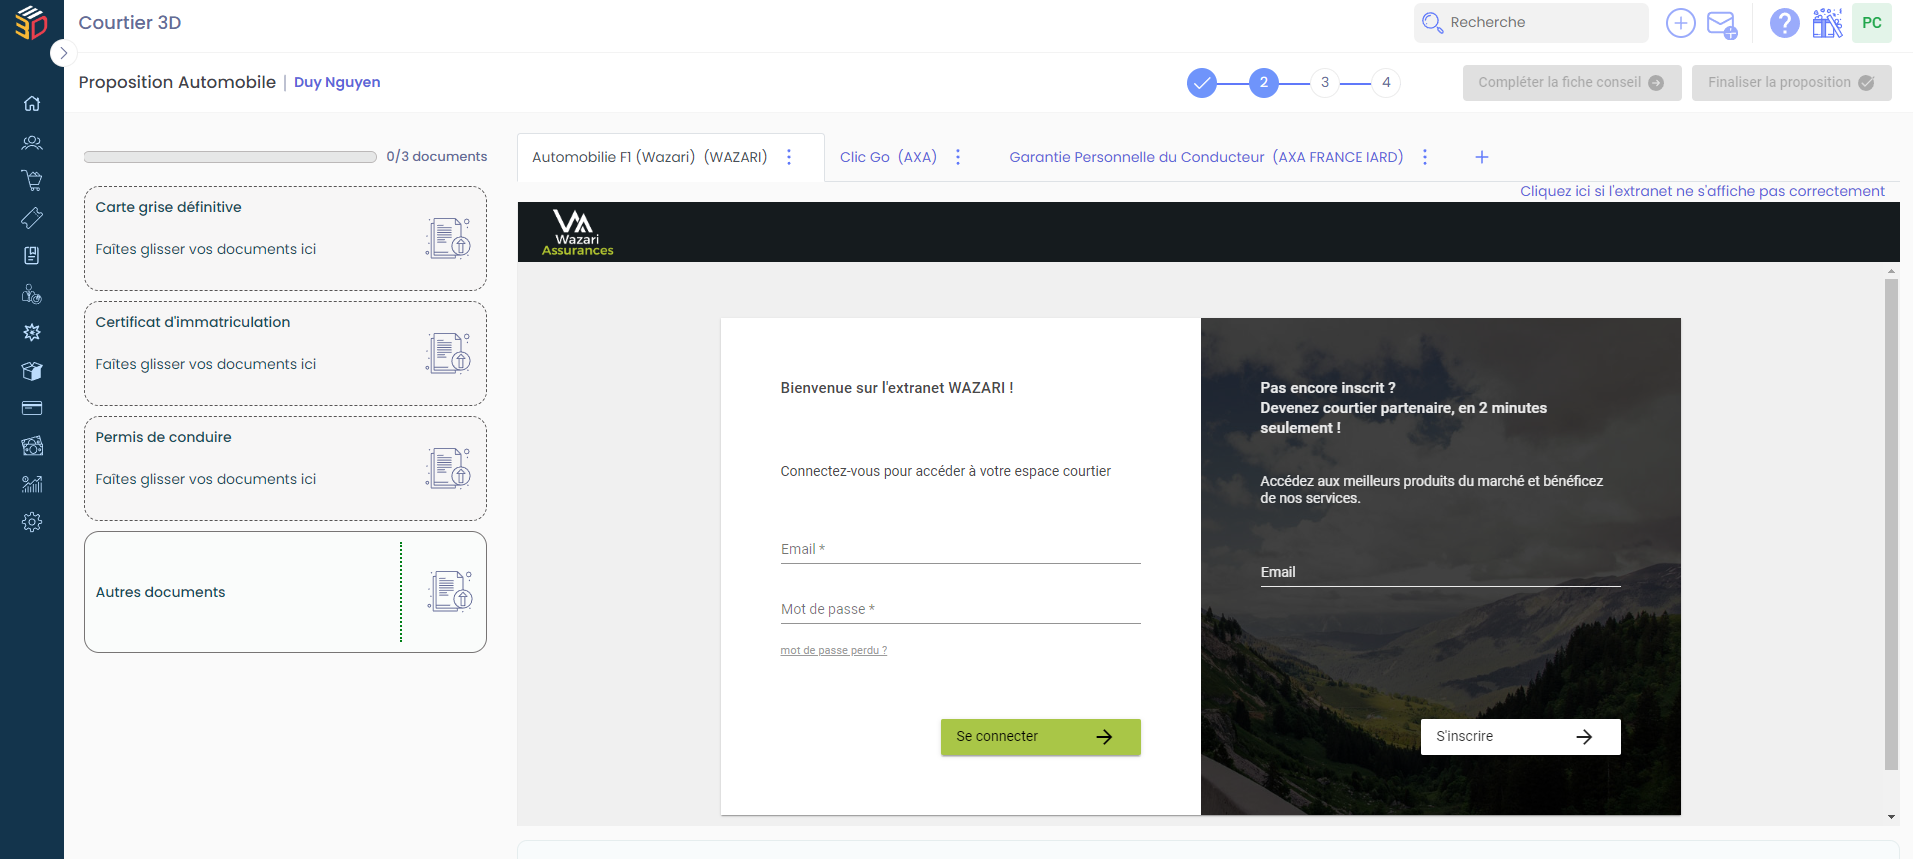Select step 2 in progress stepper
The width and height of the screenshot is (1913, 859).
[1263, 83]
